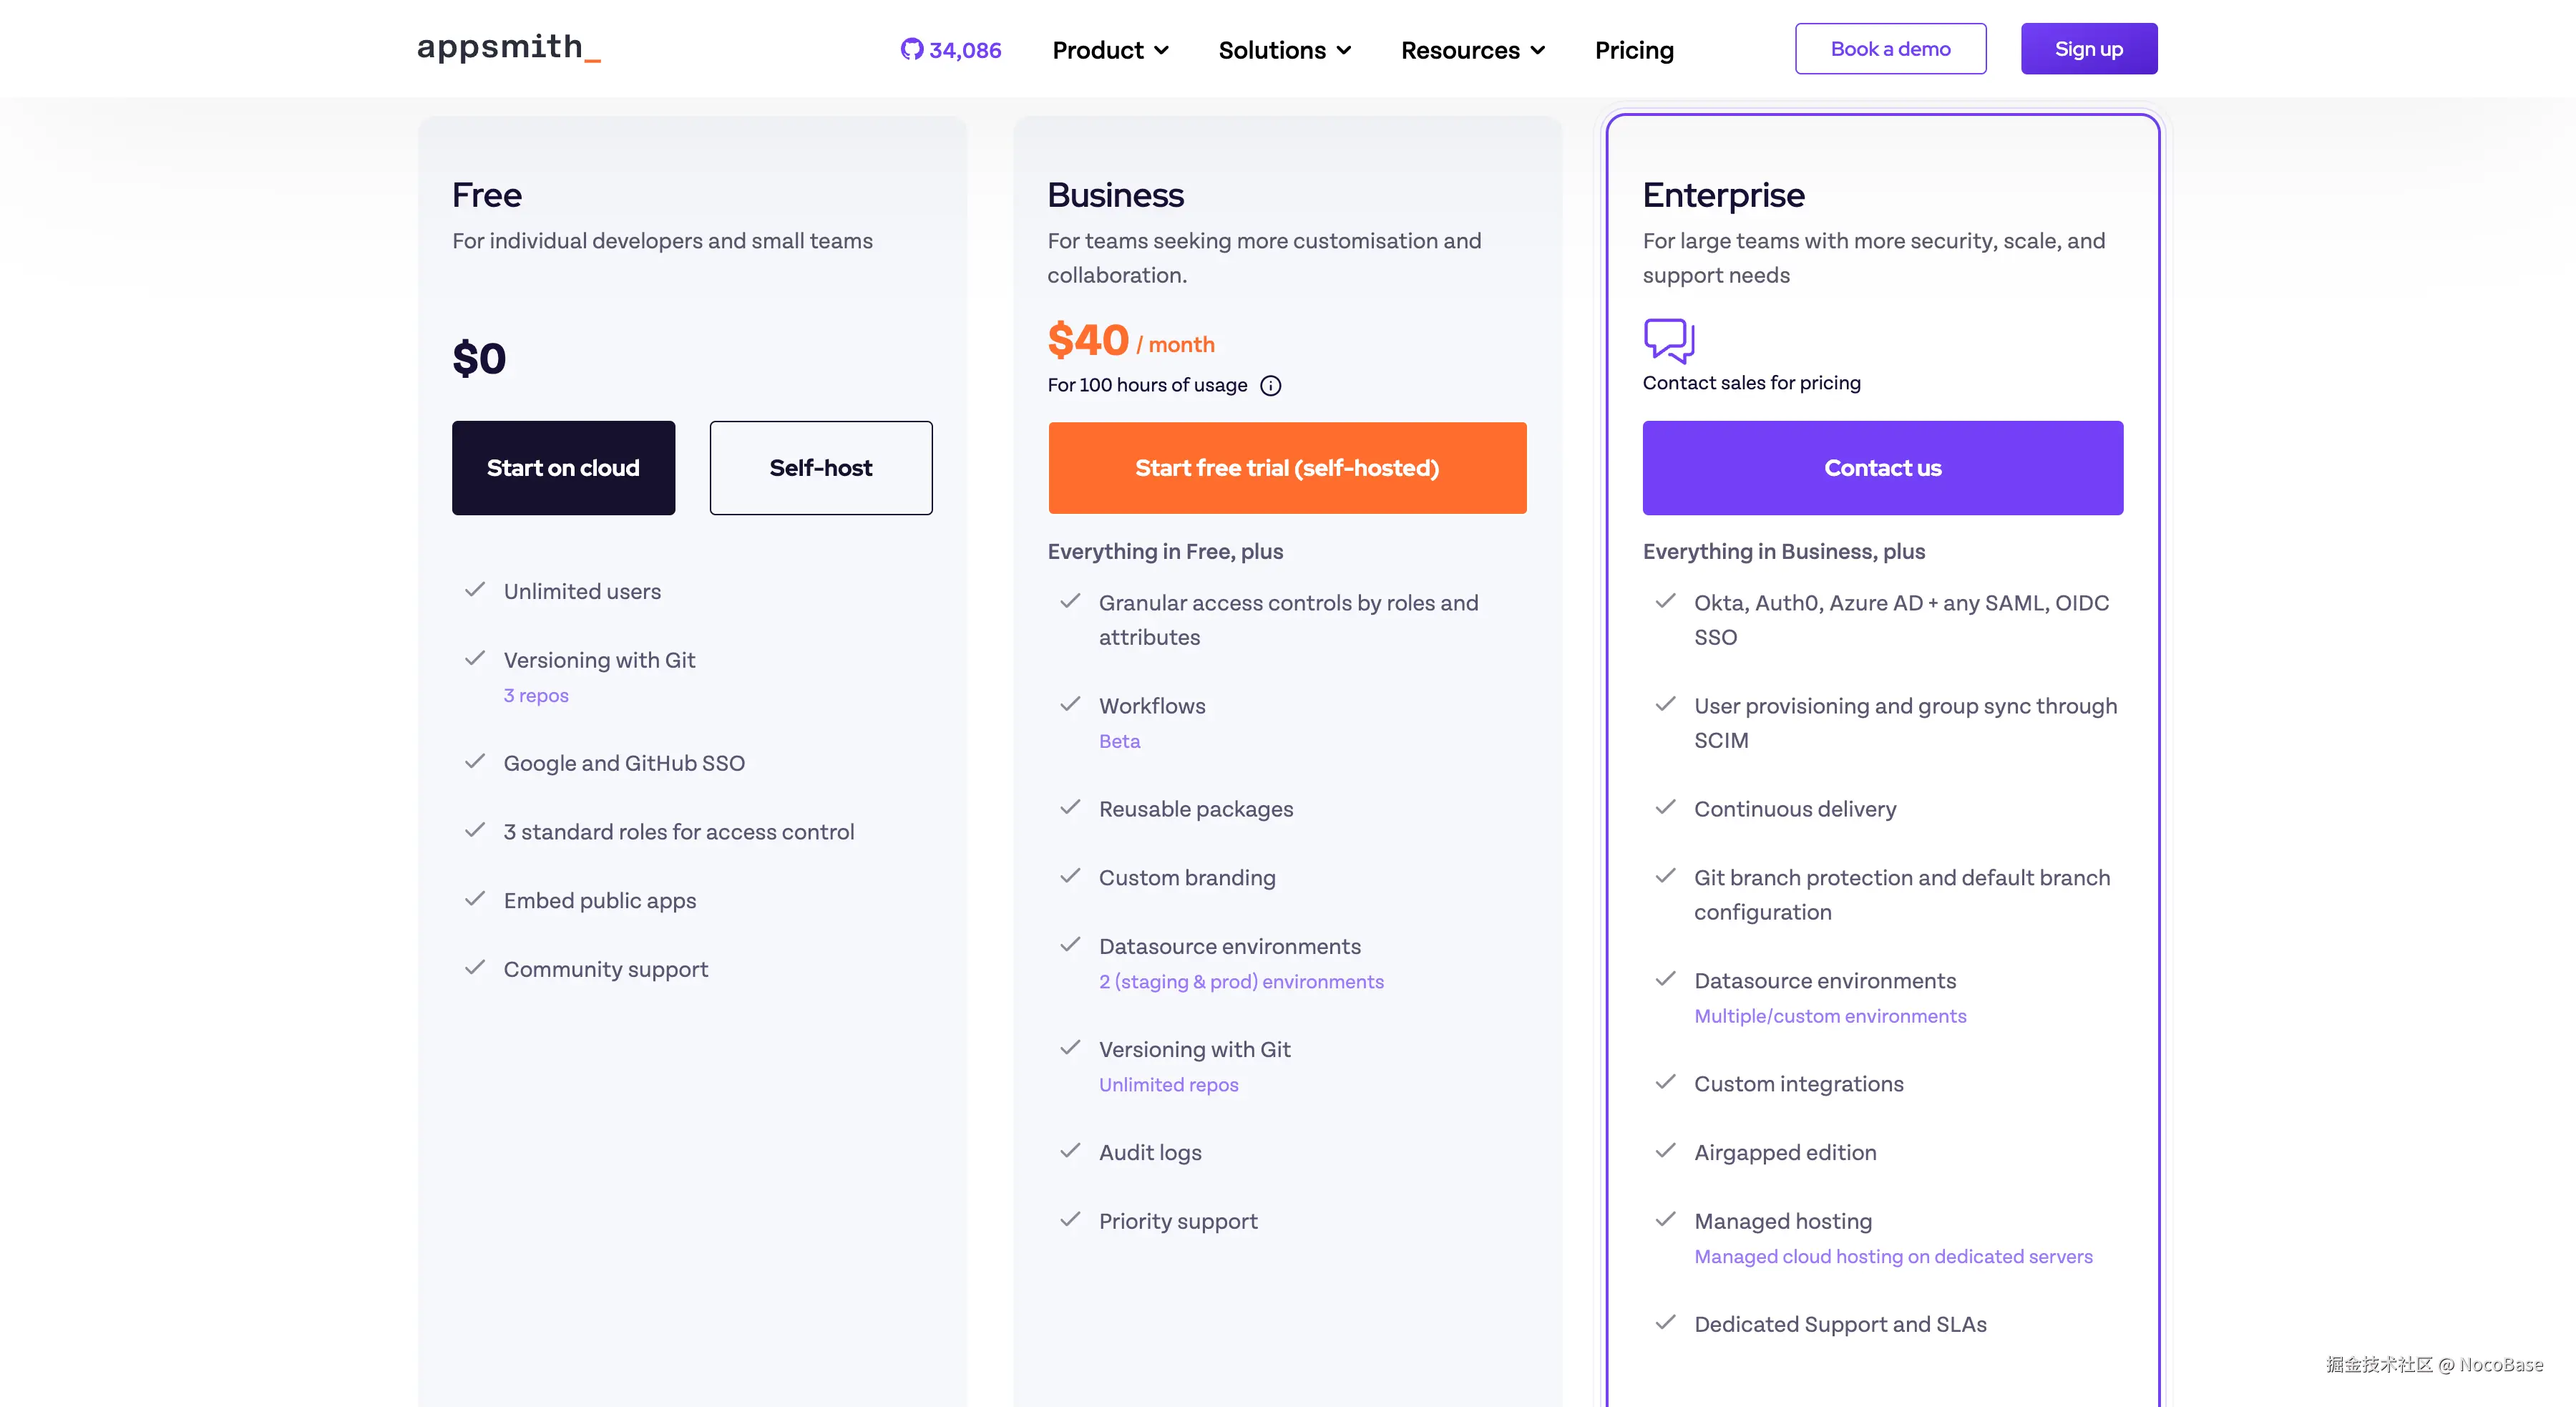Open the Solutions dropdown menu
This screenshot has width=2576, height=1407.
(1284, 50)
